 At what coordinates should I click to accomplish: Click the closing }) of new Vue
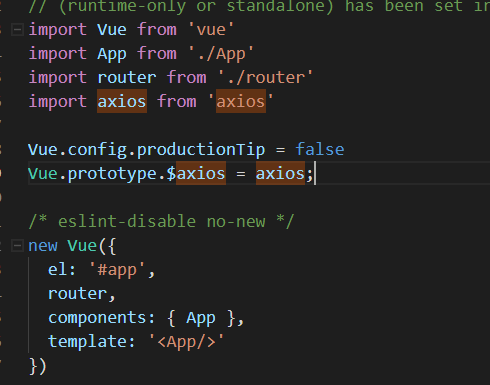point(38,366)
